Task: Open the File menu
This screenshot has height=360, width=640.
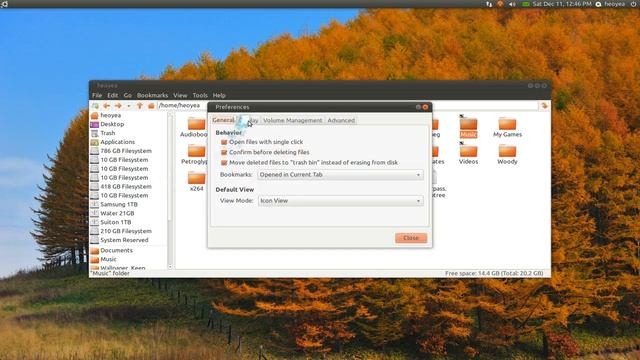Action: tap(97, 95)
